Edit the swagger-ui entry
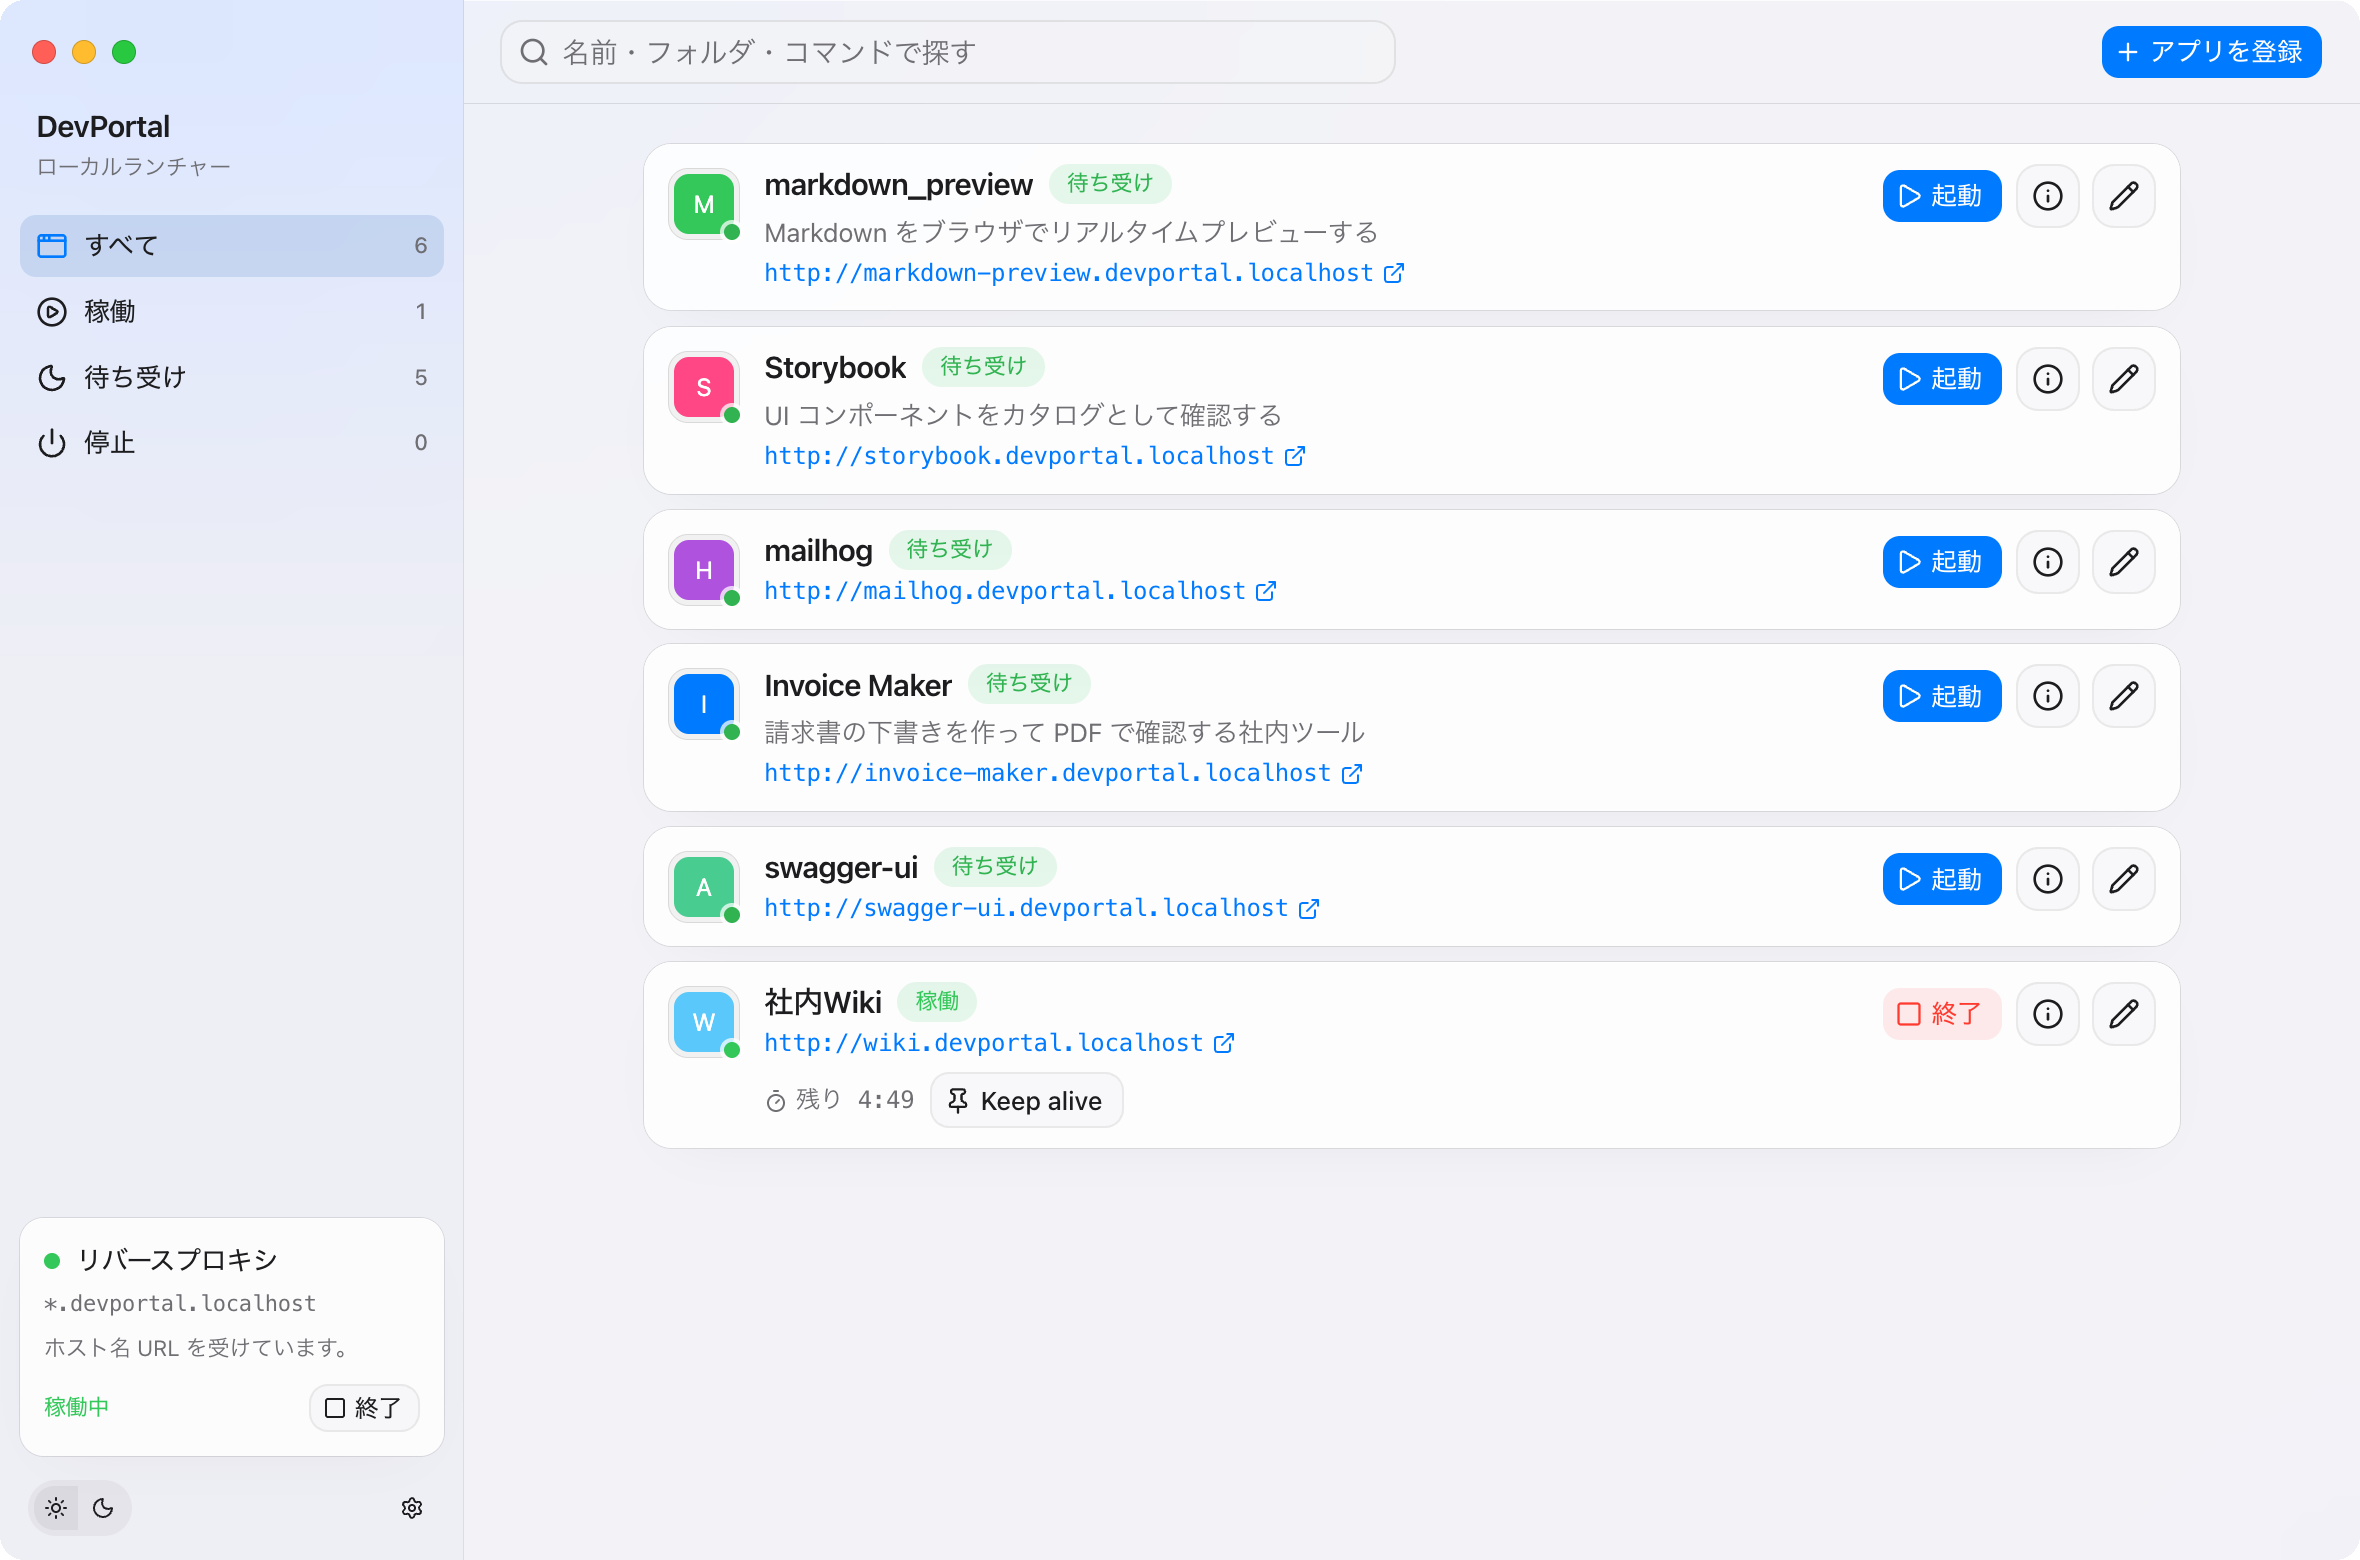Image resolution: width=2360 pixels, height=1560 pixels. (2124, 879)
